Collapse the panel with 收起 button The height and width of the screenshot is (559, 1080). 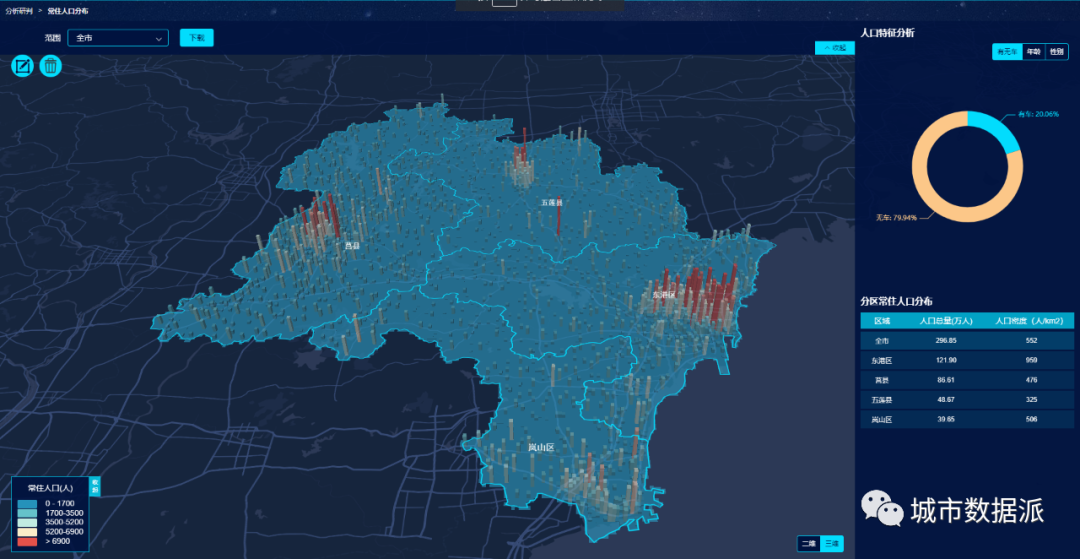click(835, 48)
